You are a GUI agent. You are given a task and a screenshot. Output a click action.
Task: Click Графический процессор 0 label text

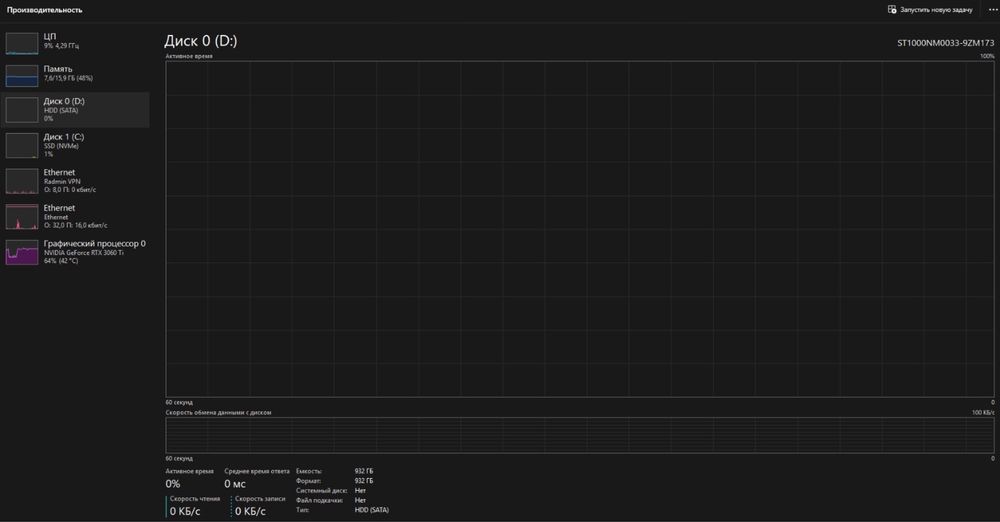[94, 244]
